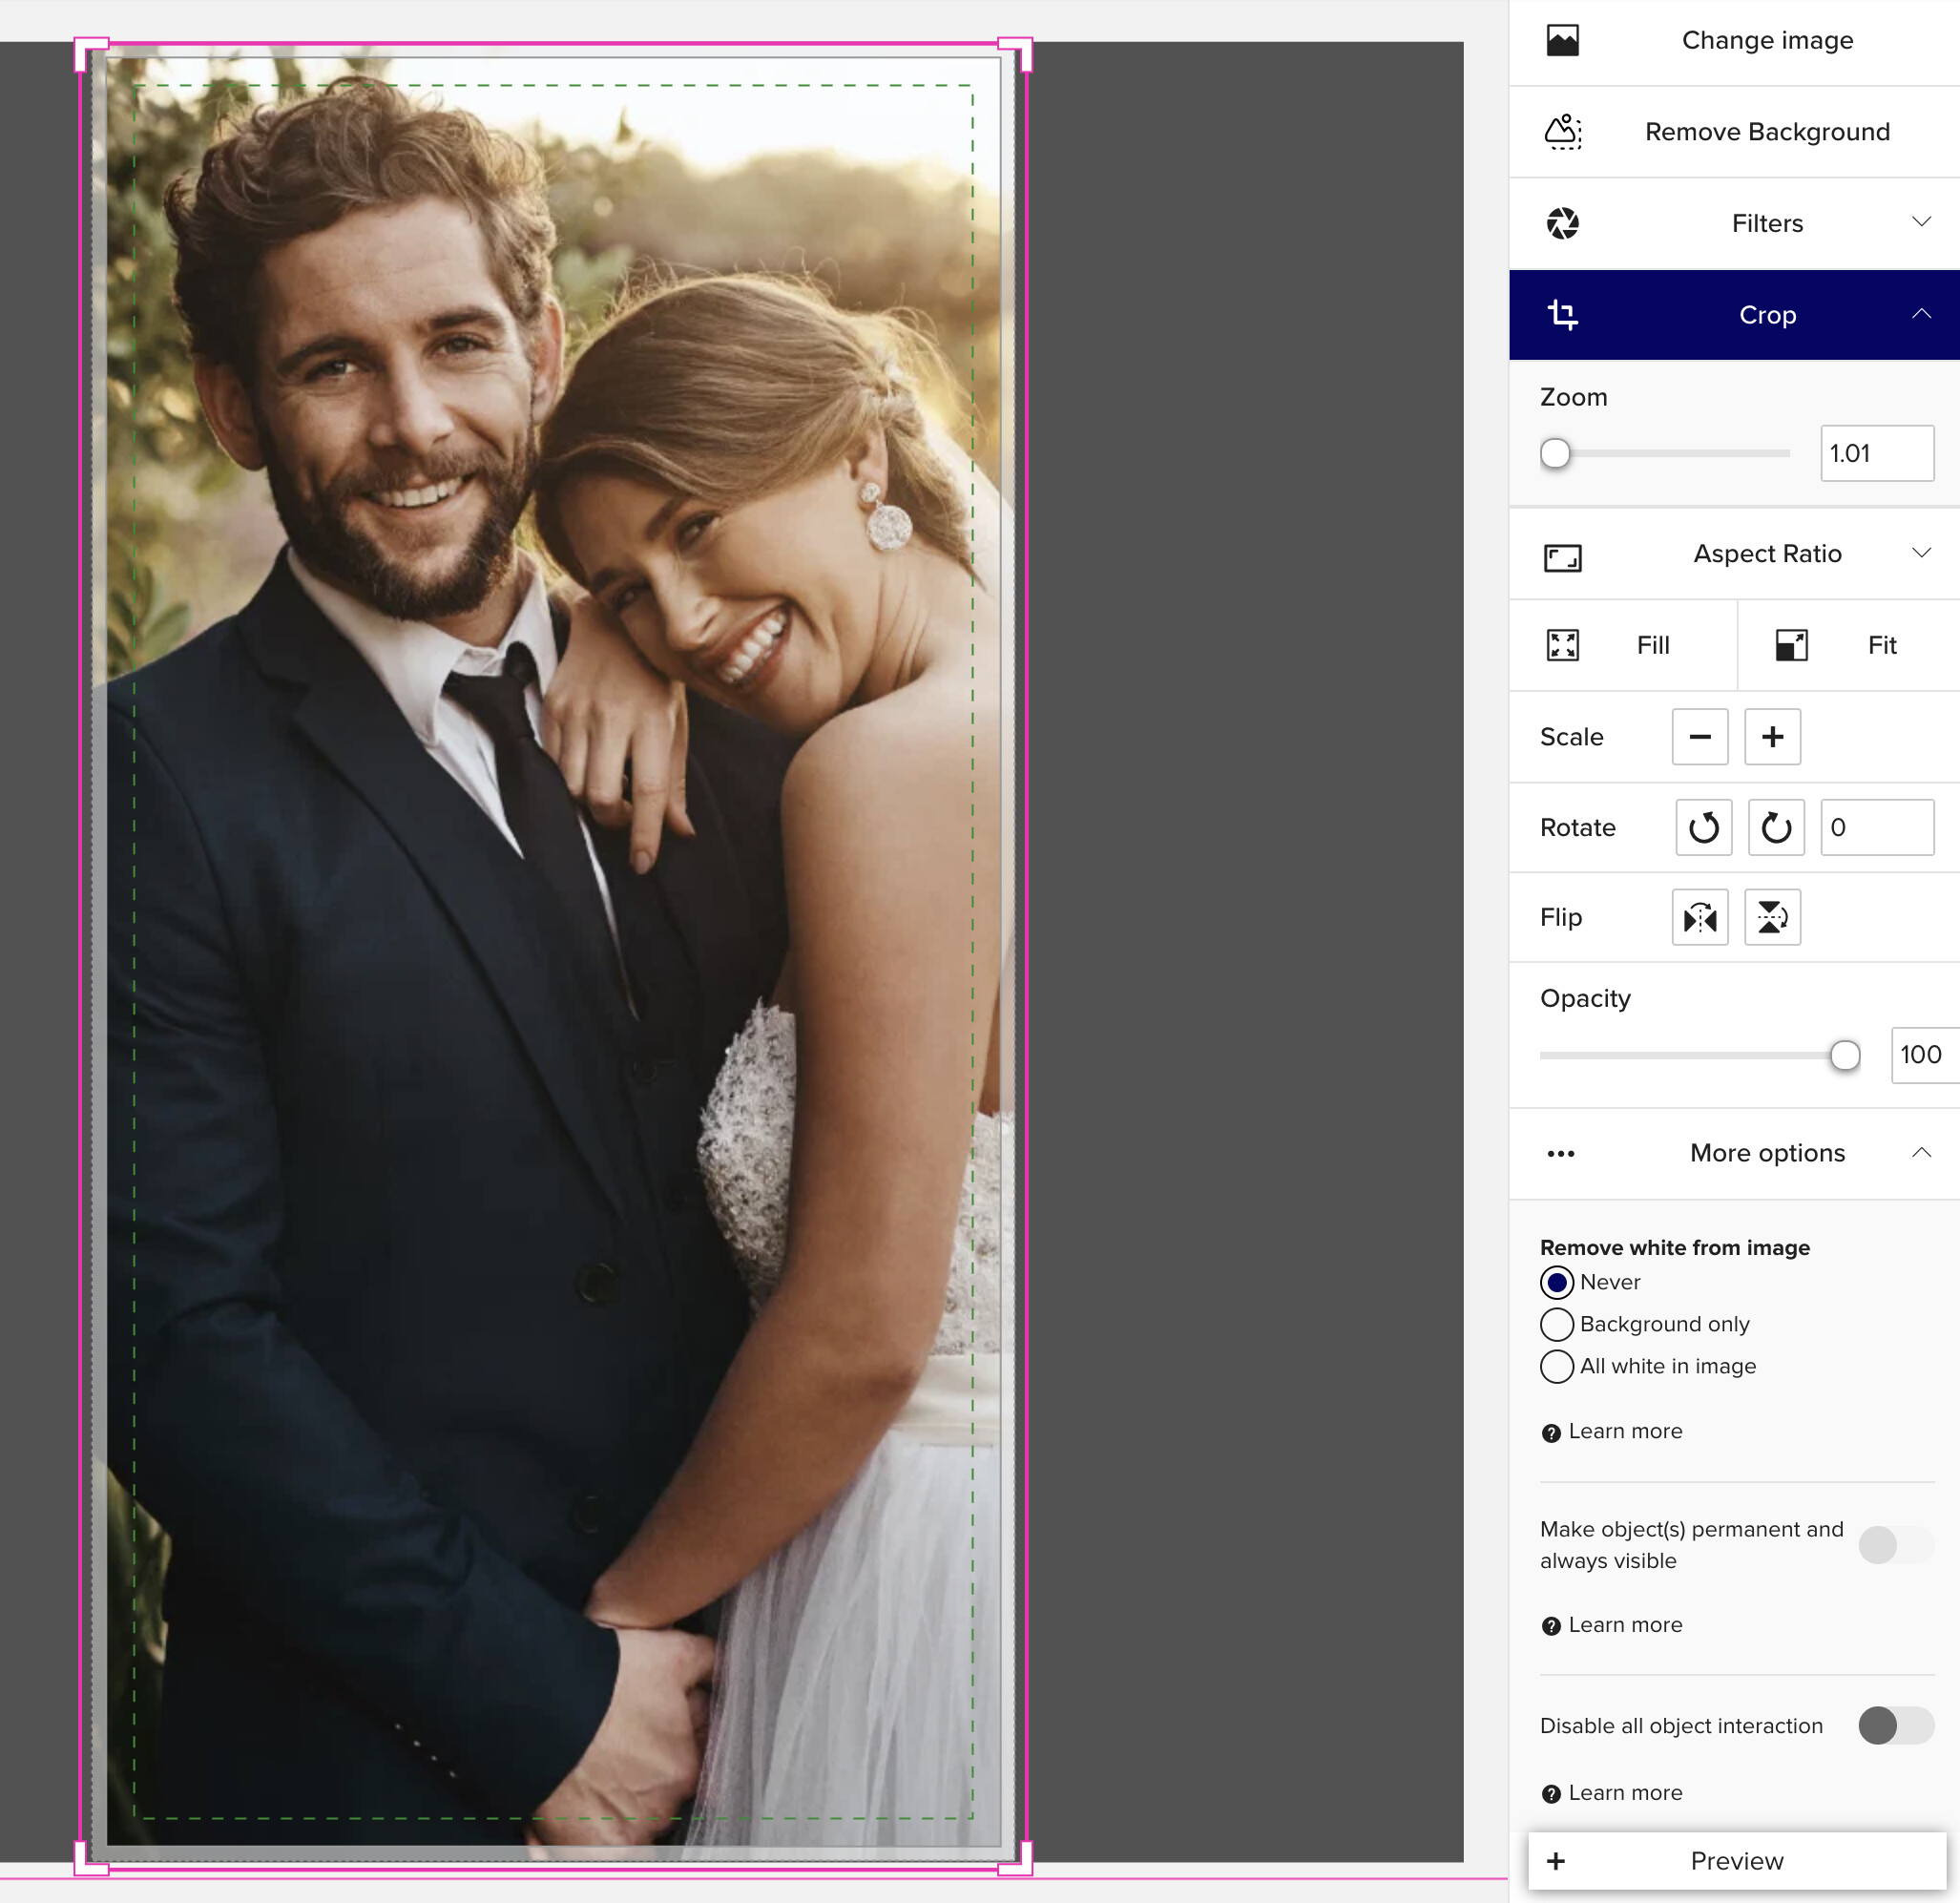Click the Rotate angle input field
This screenshot has height=1903, width=1960.
[1877, 827]
